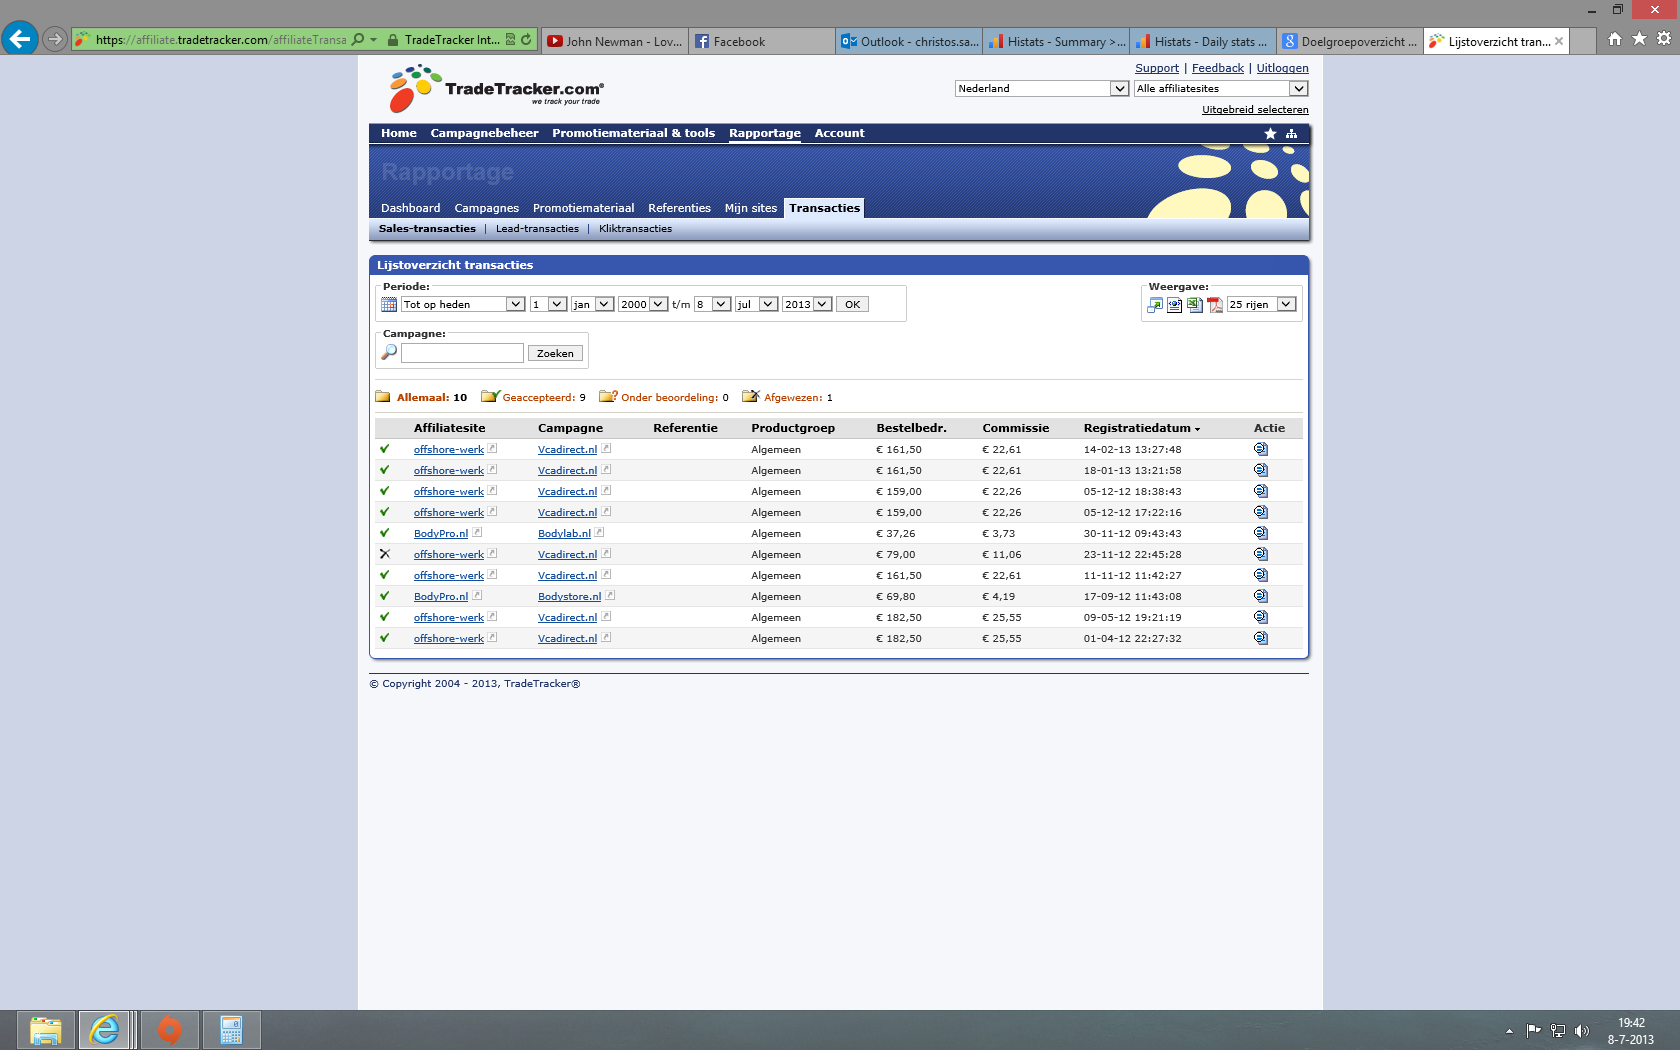Click the Onder beoordeling folder icon

(608, 397)
